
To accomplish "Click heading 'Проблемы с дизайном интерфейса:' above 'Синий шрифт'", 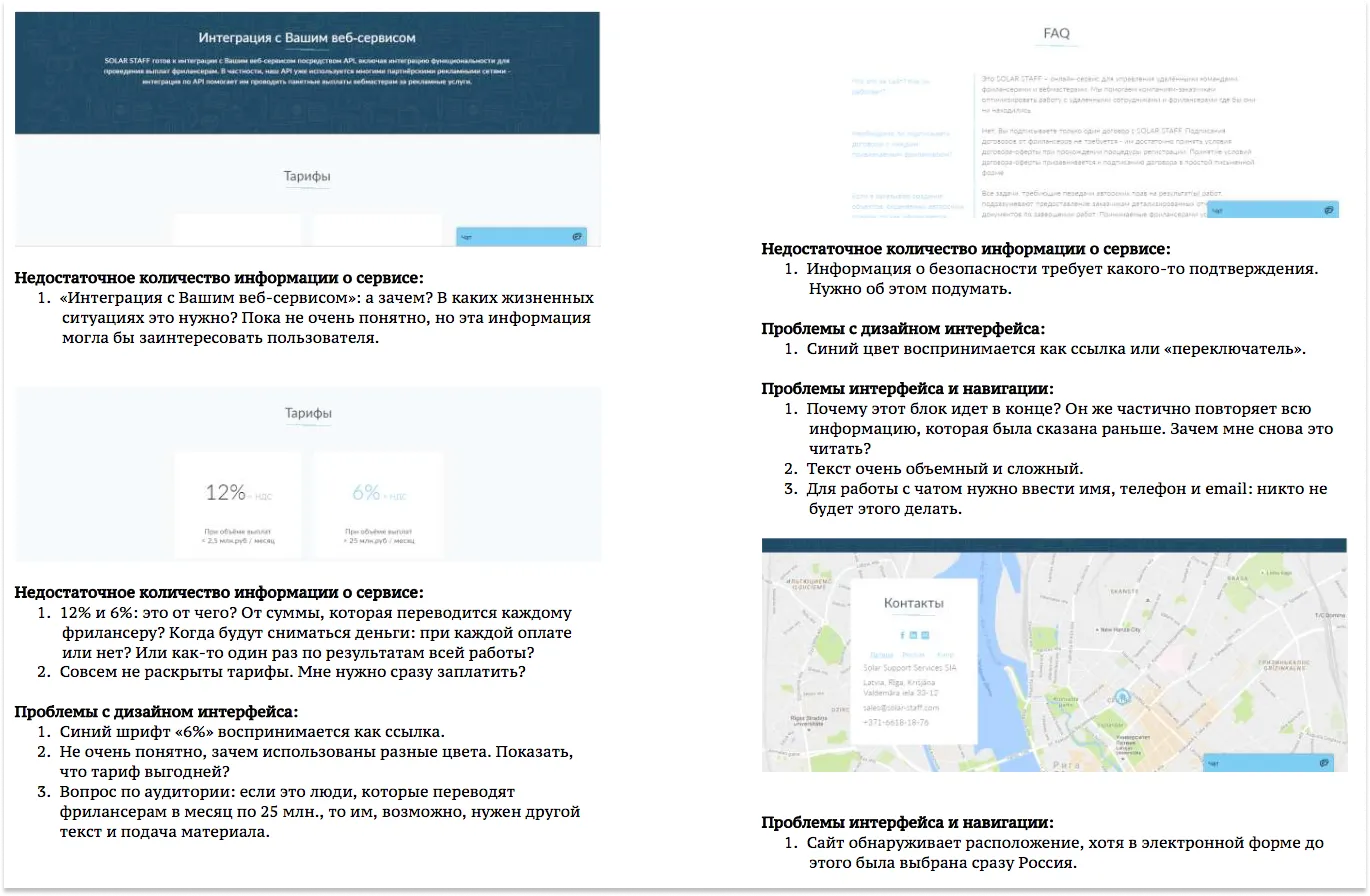I will (x=156, y=712).
